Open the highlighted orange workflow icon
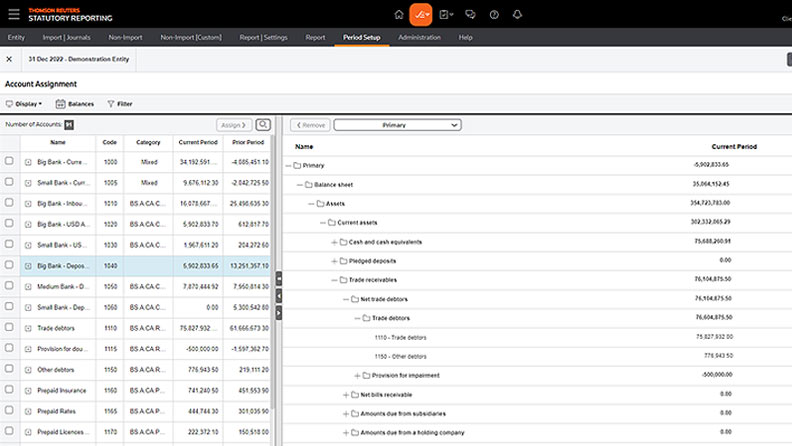792x446 pixels. 421,14
